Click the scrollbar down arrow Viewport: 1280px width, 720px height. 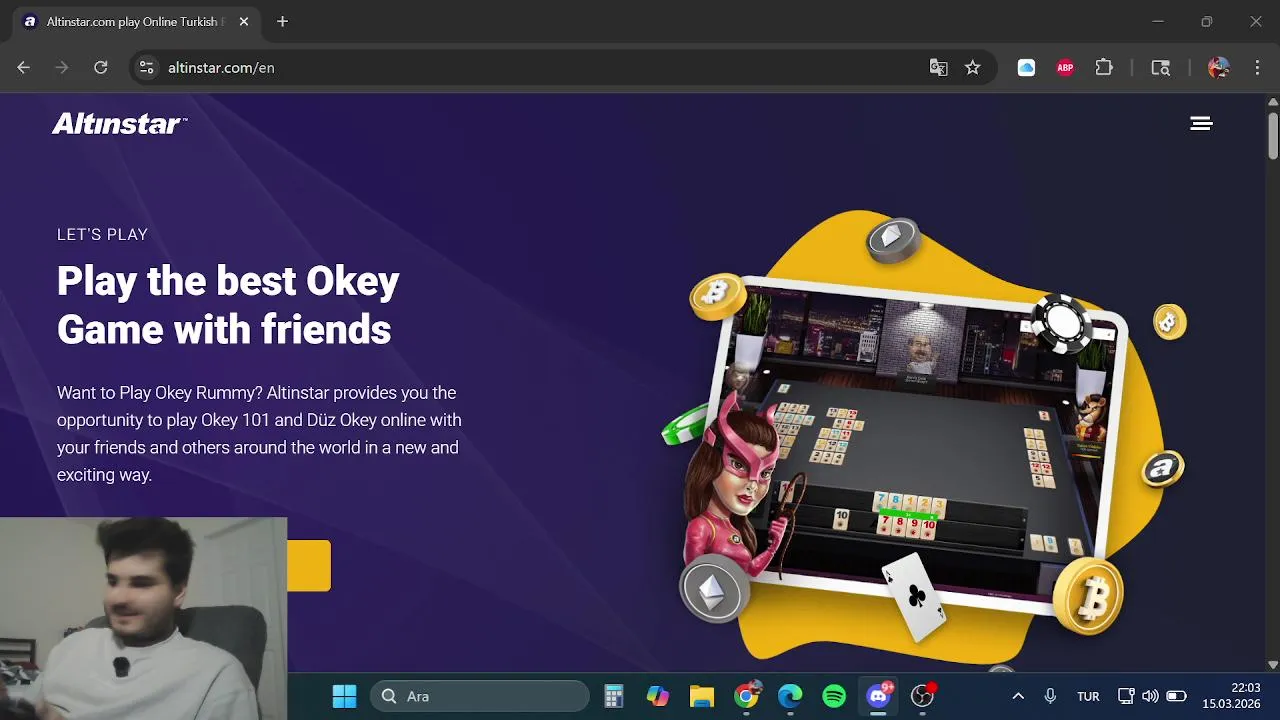[1273, 664]
